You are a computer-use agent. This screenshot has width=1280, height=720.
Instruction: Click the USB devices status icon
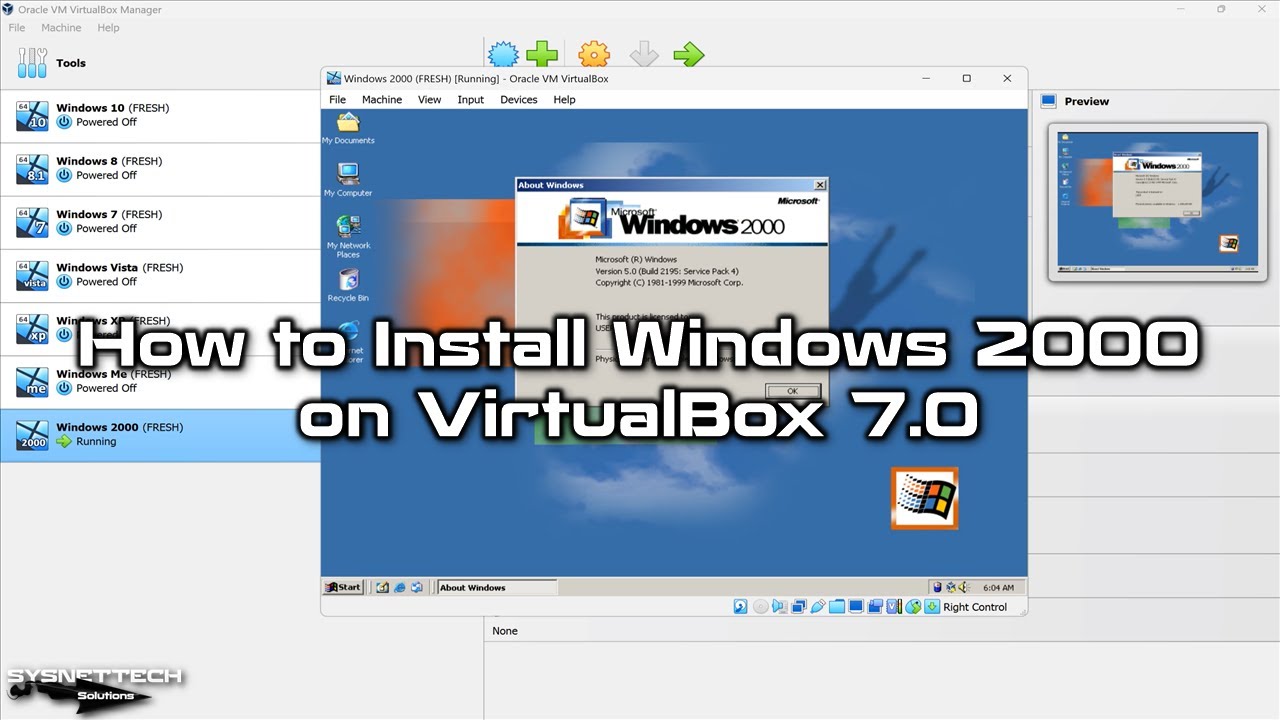point(818,607)
